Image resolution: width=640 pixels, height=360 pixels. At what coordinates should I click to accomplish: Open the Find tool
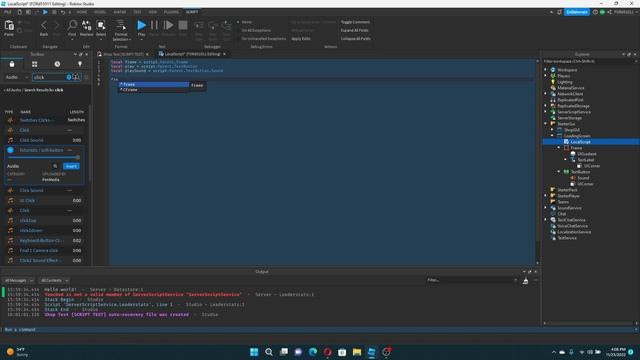[x=72, y=25]
